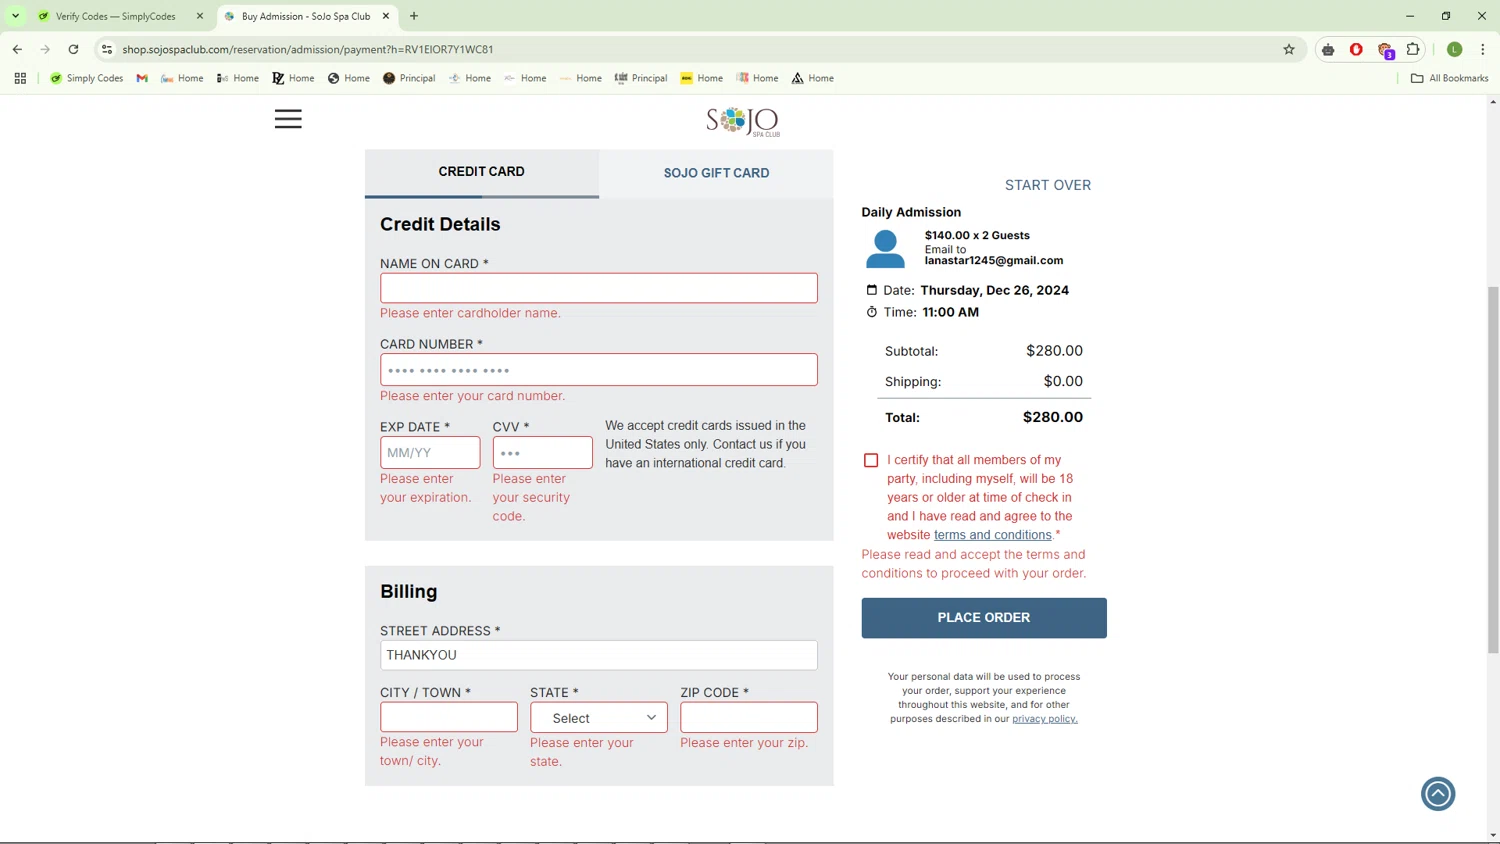This screenshot has width=1500, height=844.
Task: Open the State select dropdown
Action: 599,717
